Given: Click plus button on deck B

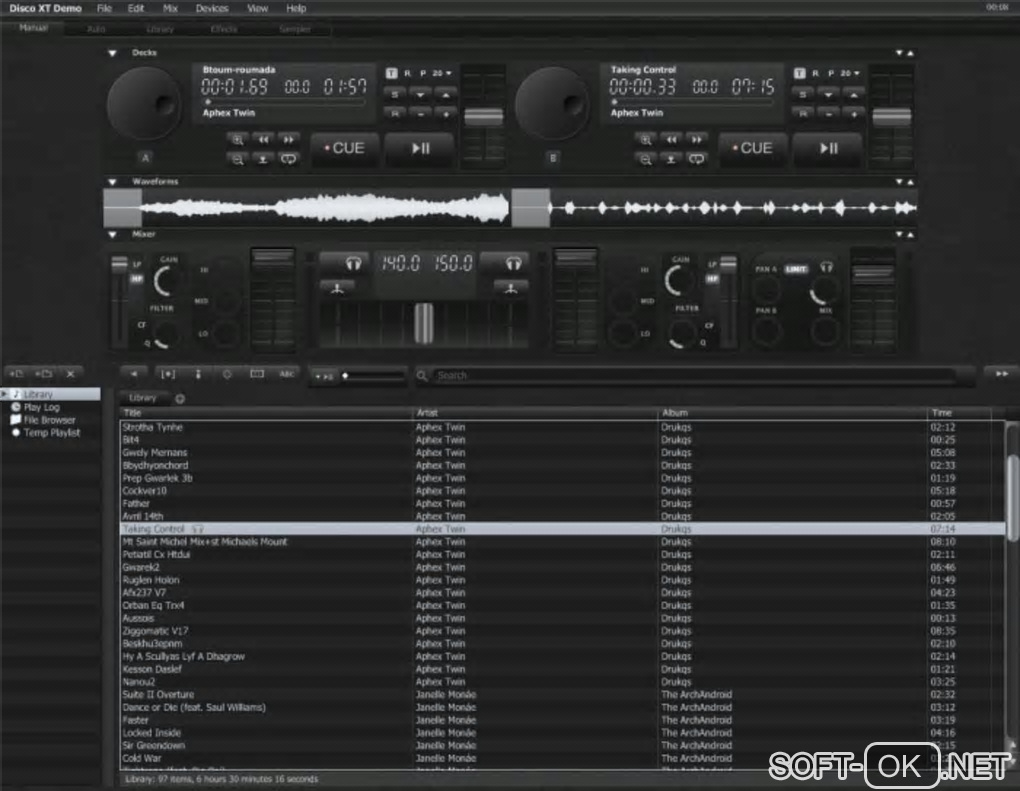Looking at the screenshot, I should tap(853, 114).
